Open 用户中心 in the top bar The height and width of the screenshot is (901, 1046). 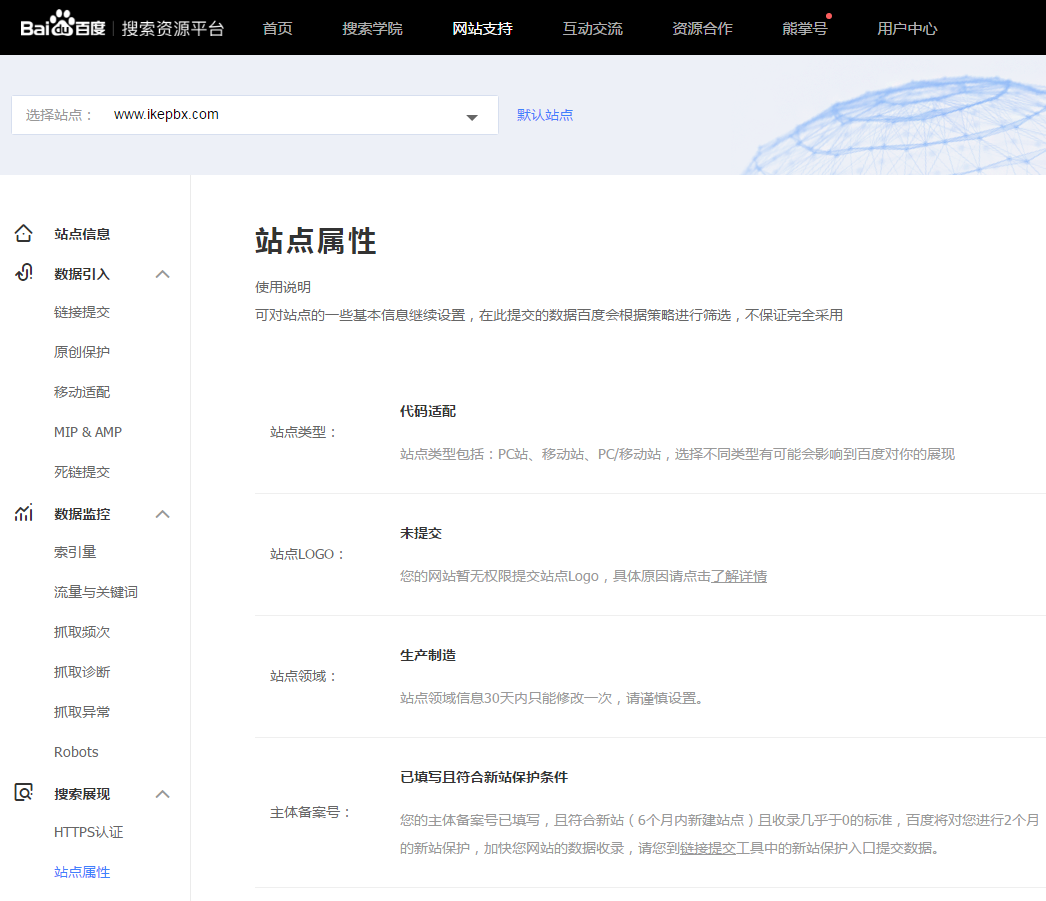907,29
